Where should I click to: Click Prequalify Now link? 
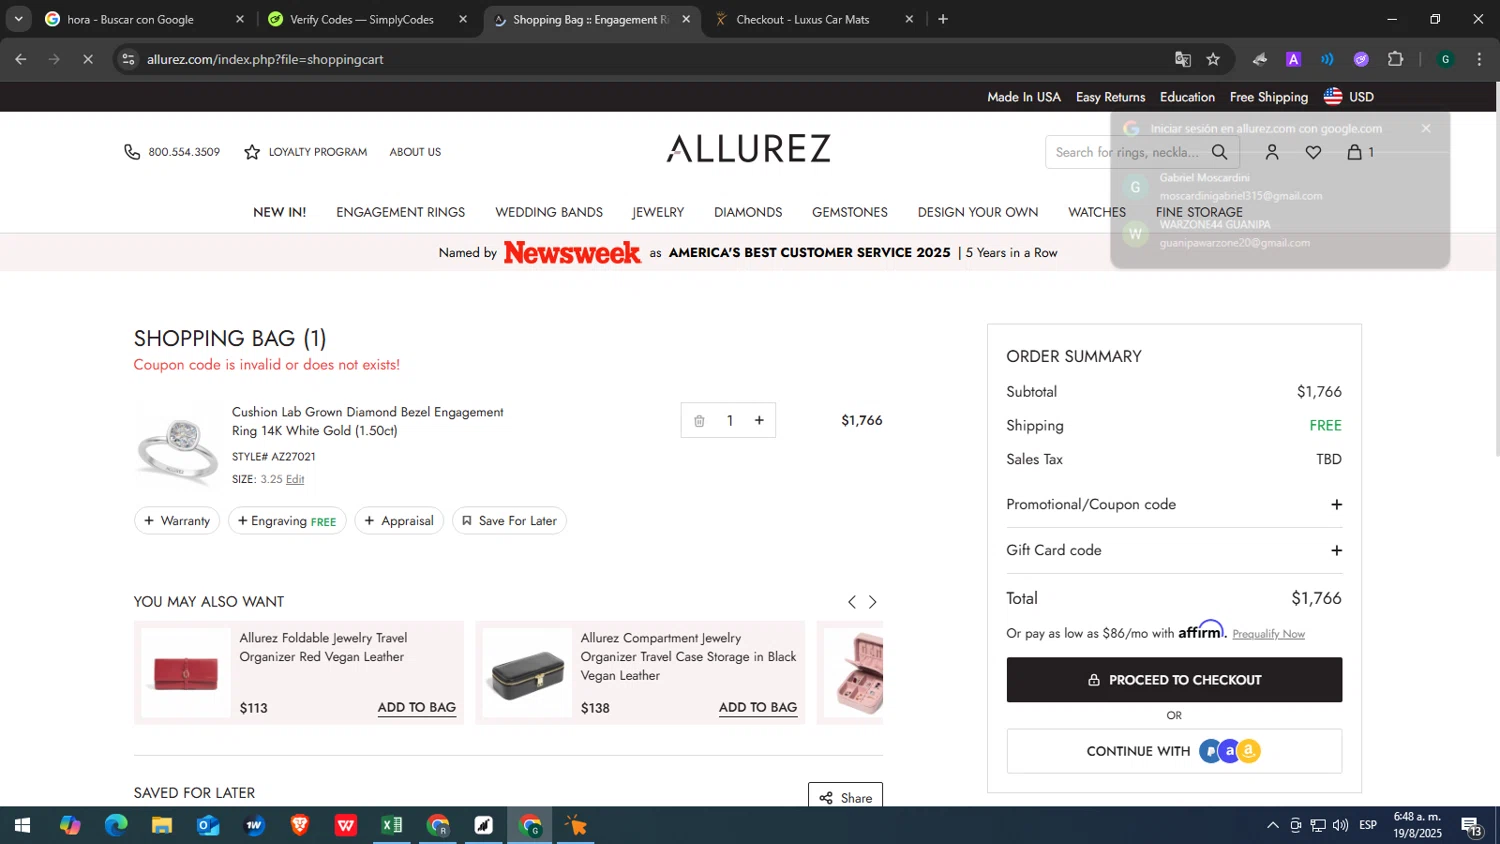1268,634
